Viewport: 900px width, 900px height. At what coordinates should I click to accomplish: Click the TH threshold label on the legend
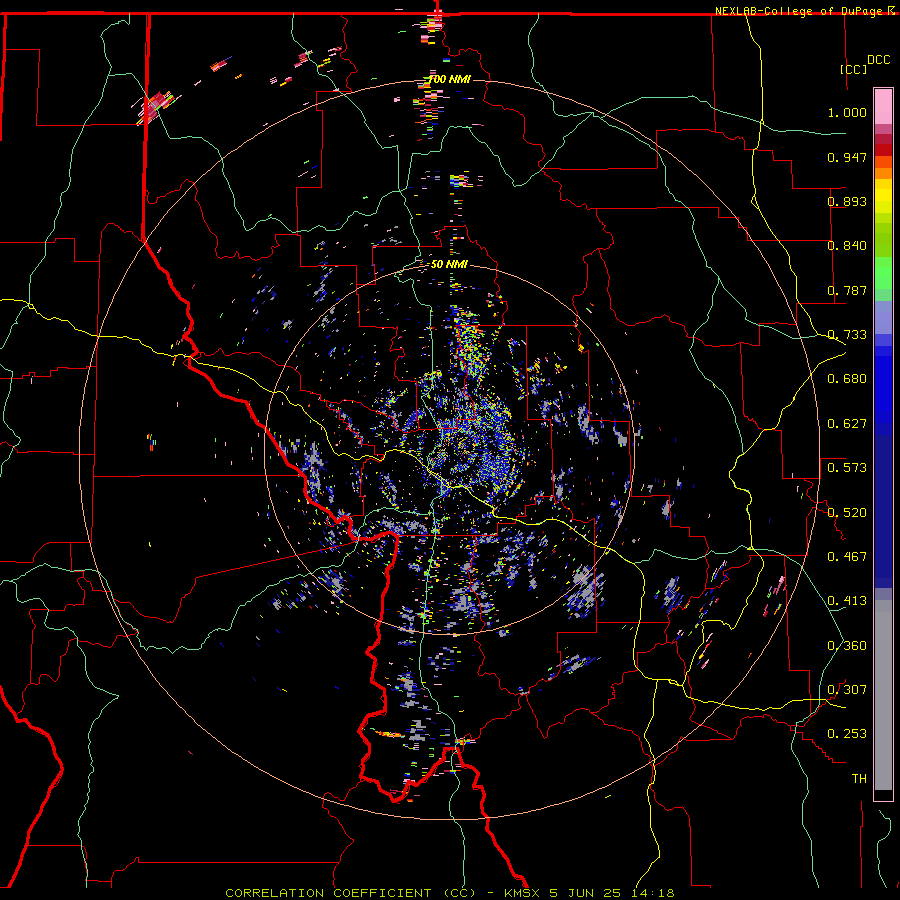pyautogui.click(x=859, y=779)
